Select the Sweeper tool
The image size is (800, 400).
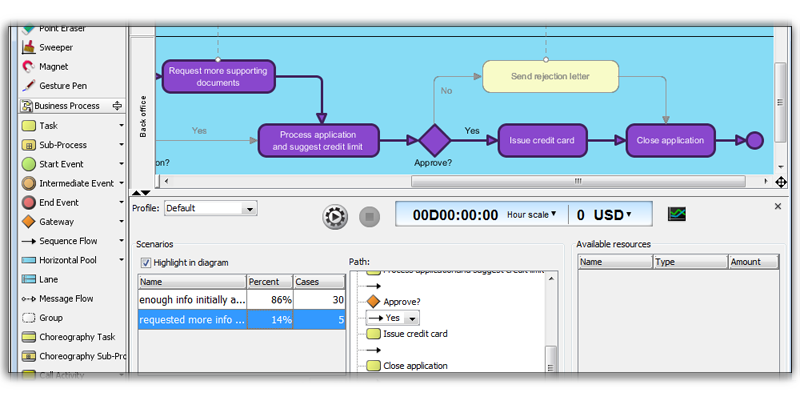pyautogui.click(x=47, y=47)
